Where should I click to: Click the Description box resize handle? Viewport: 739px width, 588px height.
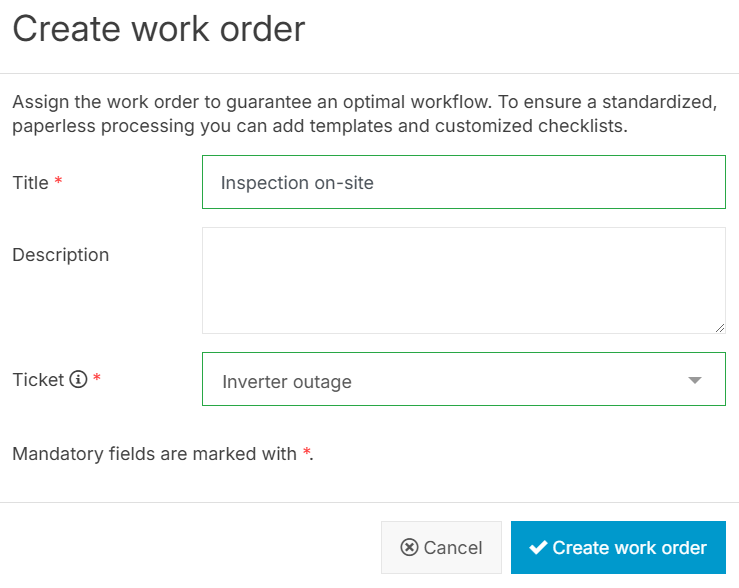720,327
